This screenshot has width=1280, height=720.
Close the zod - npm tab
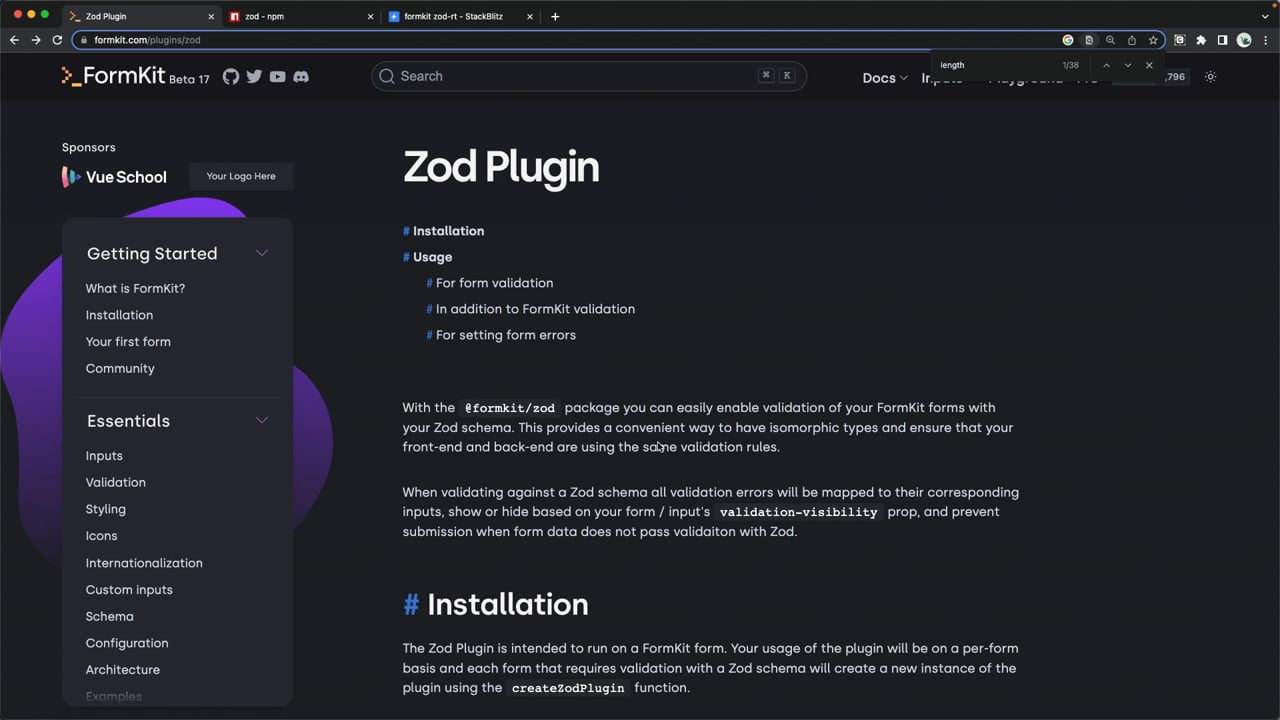point(370,16)
